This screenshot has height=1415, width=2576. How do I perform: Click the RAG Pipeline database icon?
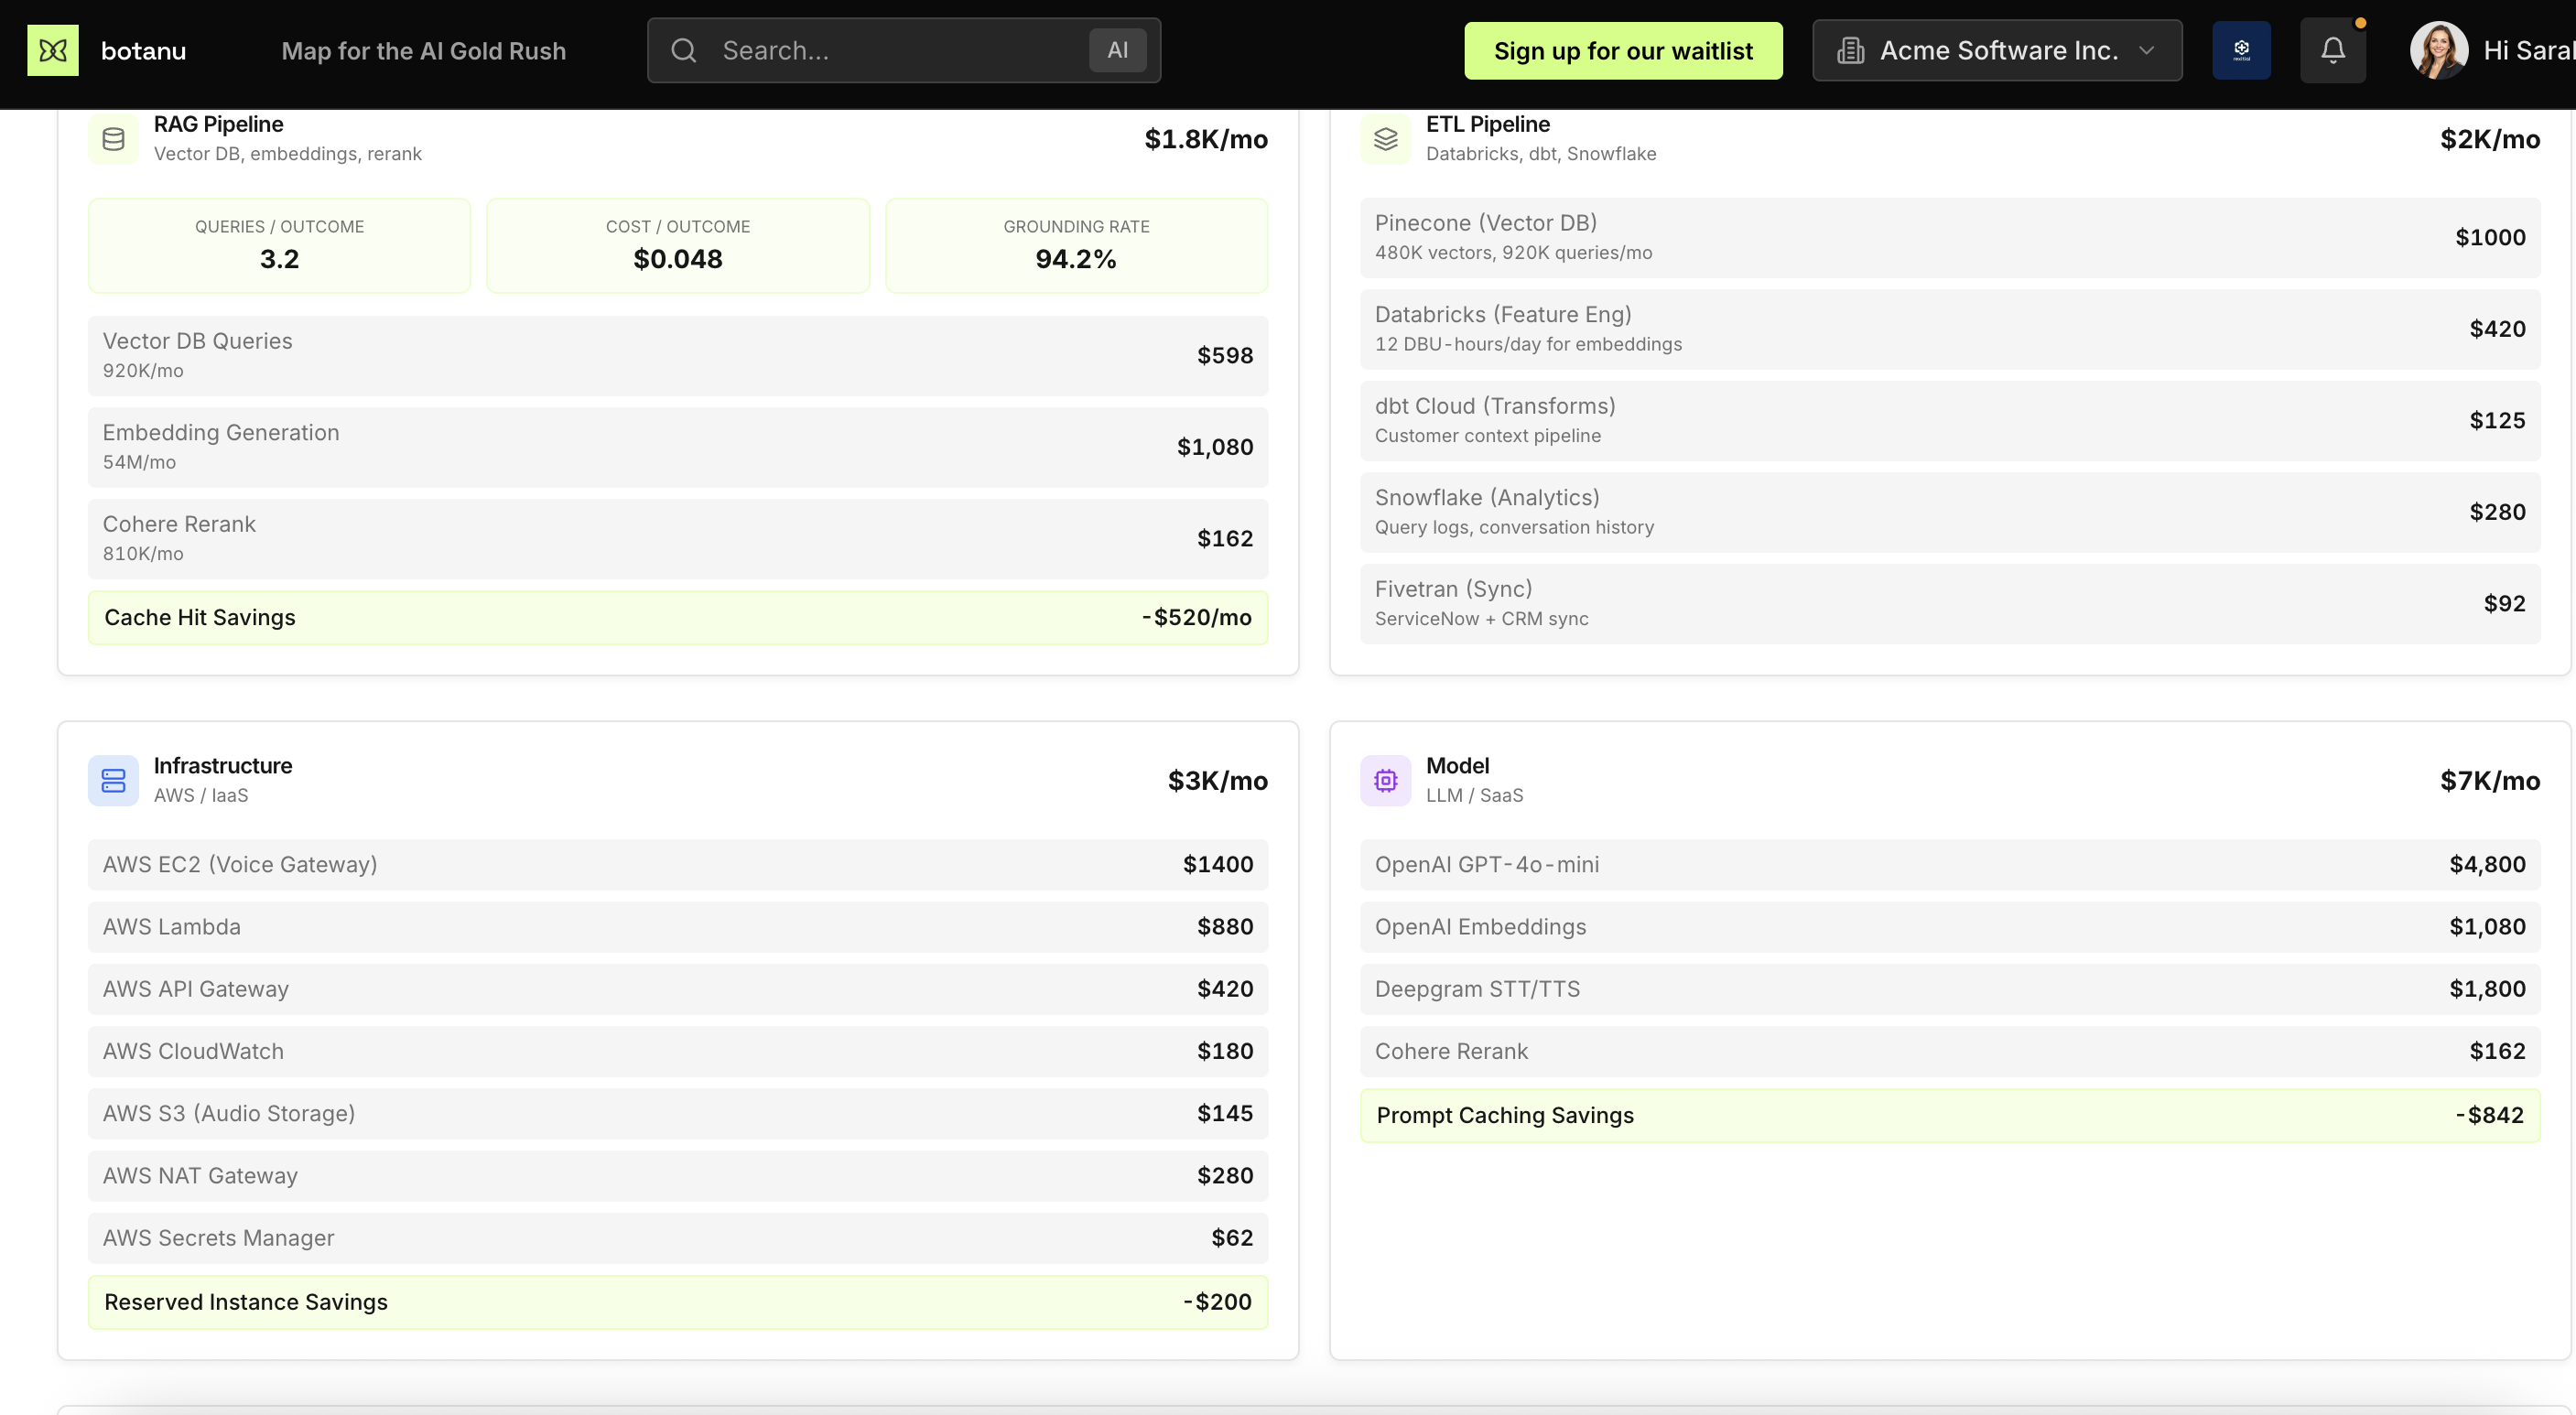tap(114, 139)
